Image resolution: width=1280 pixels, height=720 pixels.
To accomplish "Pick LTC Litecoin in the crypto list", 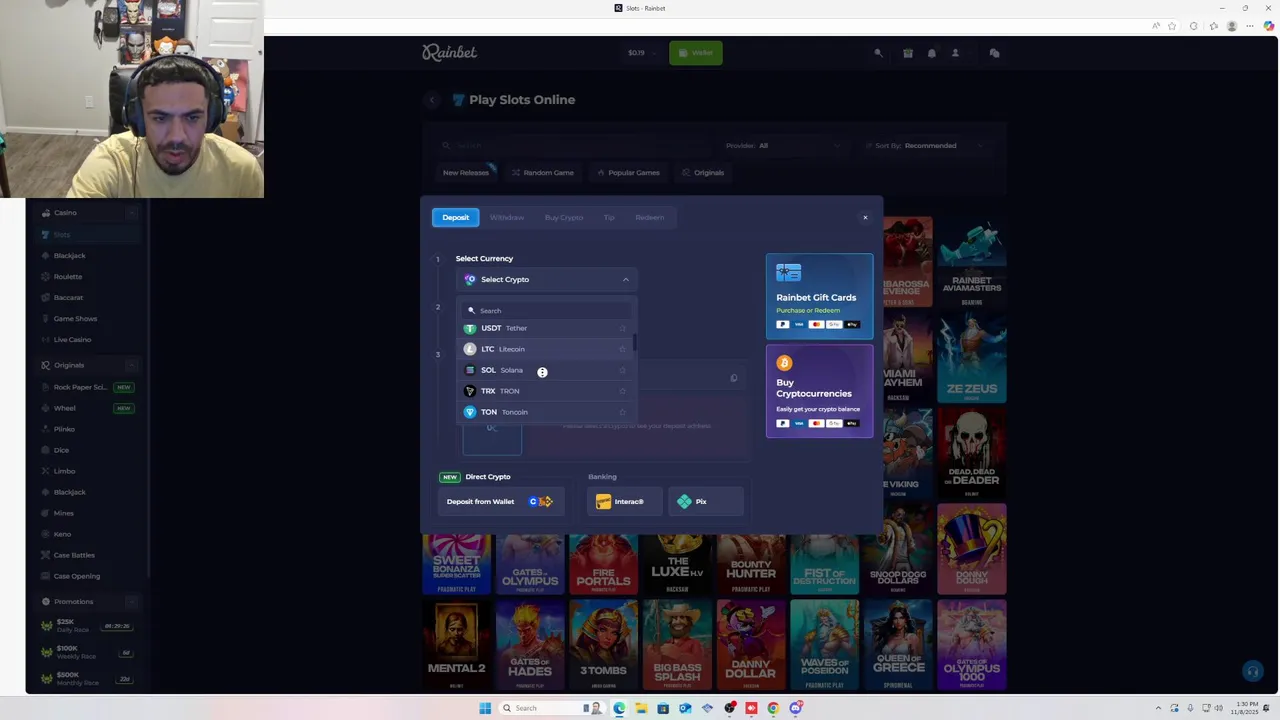I will coord(545,349).
